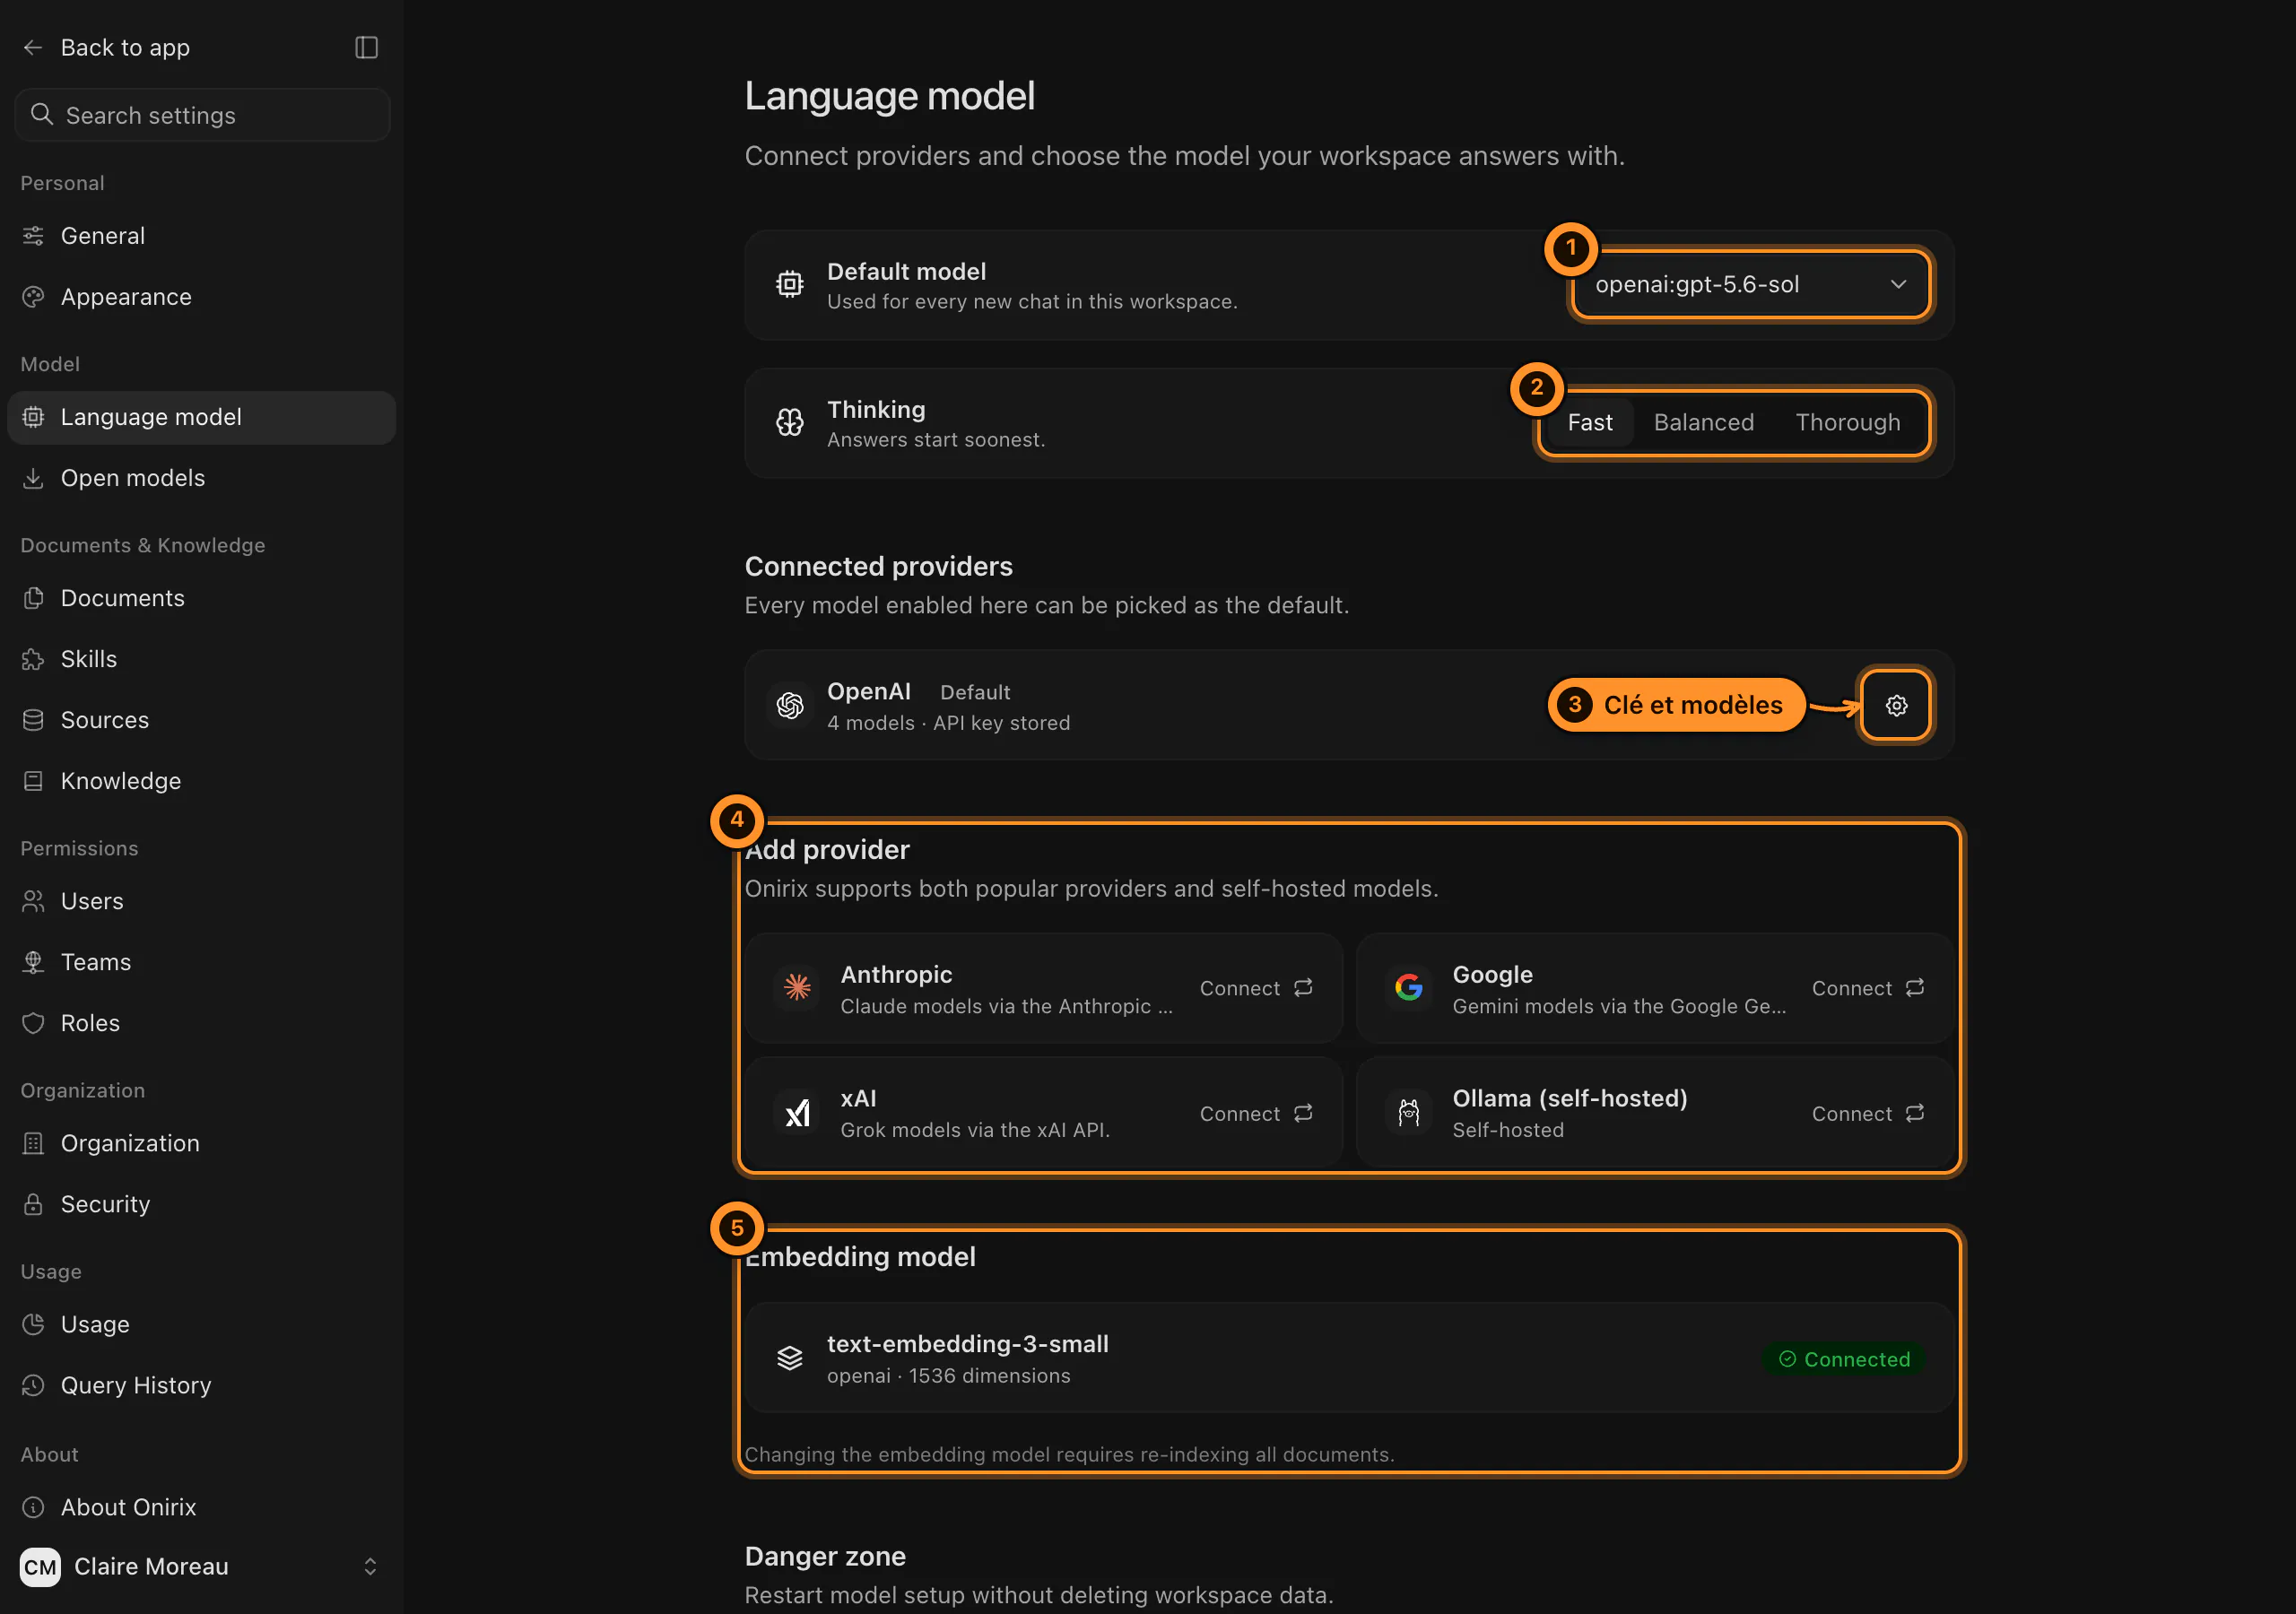
Task: Click the Back to app arrow icon
Action: tap(33, 47)
